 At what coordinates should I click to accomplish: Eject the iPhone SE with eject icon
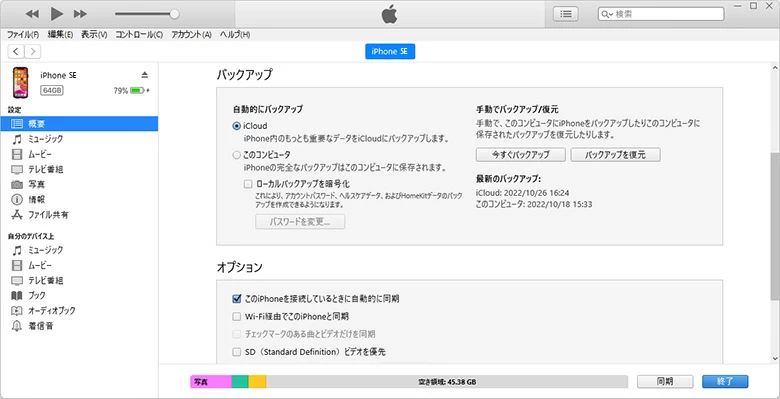(145, 75)
